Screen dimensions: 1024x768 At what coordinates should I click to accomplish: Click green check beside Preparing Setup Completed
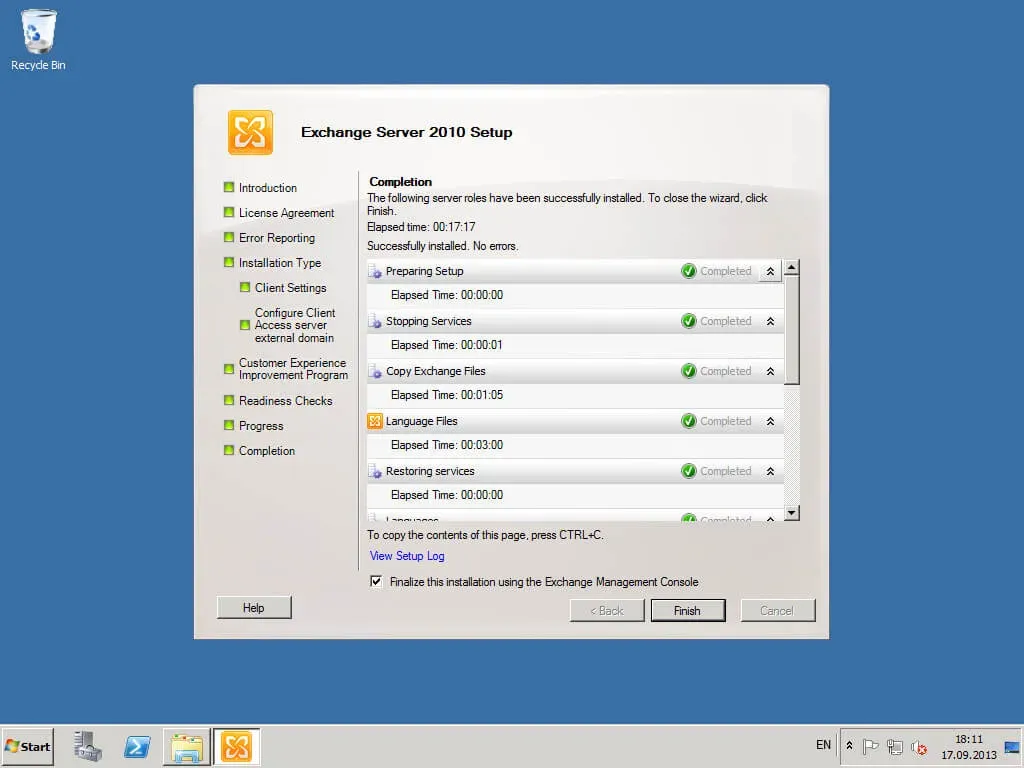point(688,271)
